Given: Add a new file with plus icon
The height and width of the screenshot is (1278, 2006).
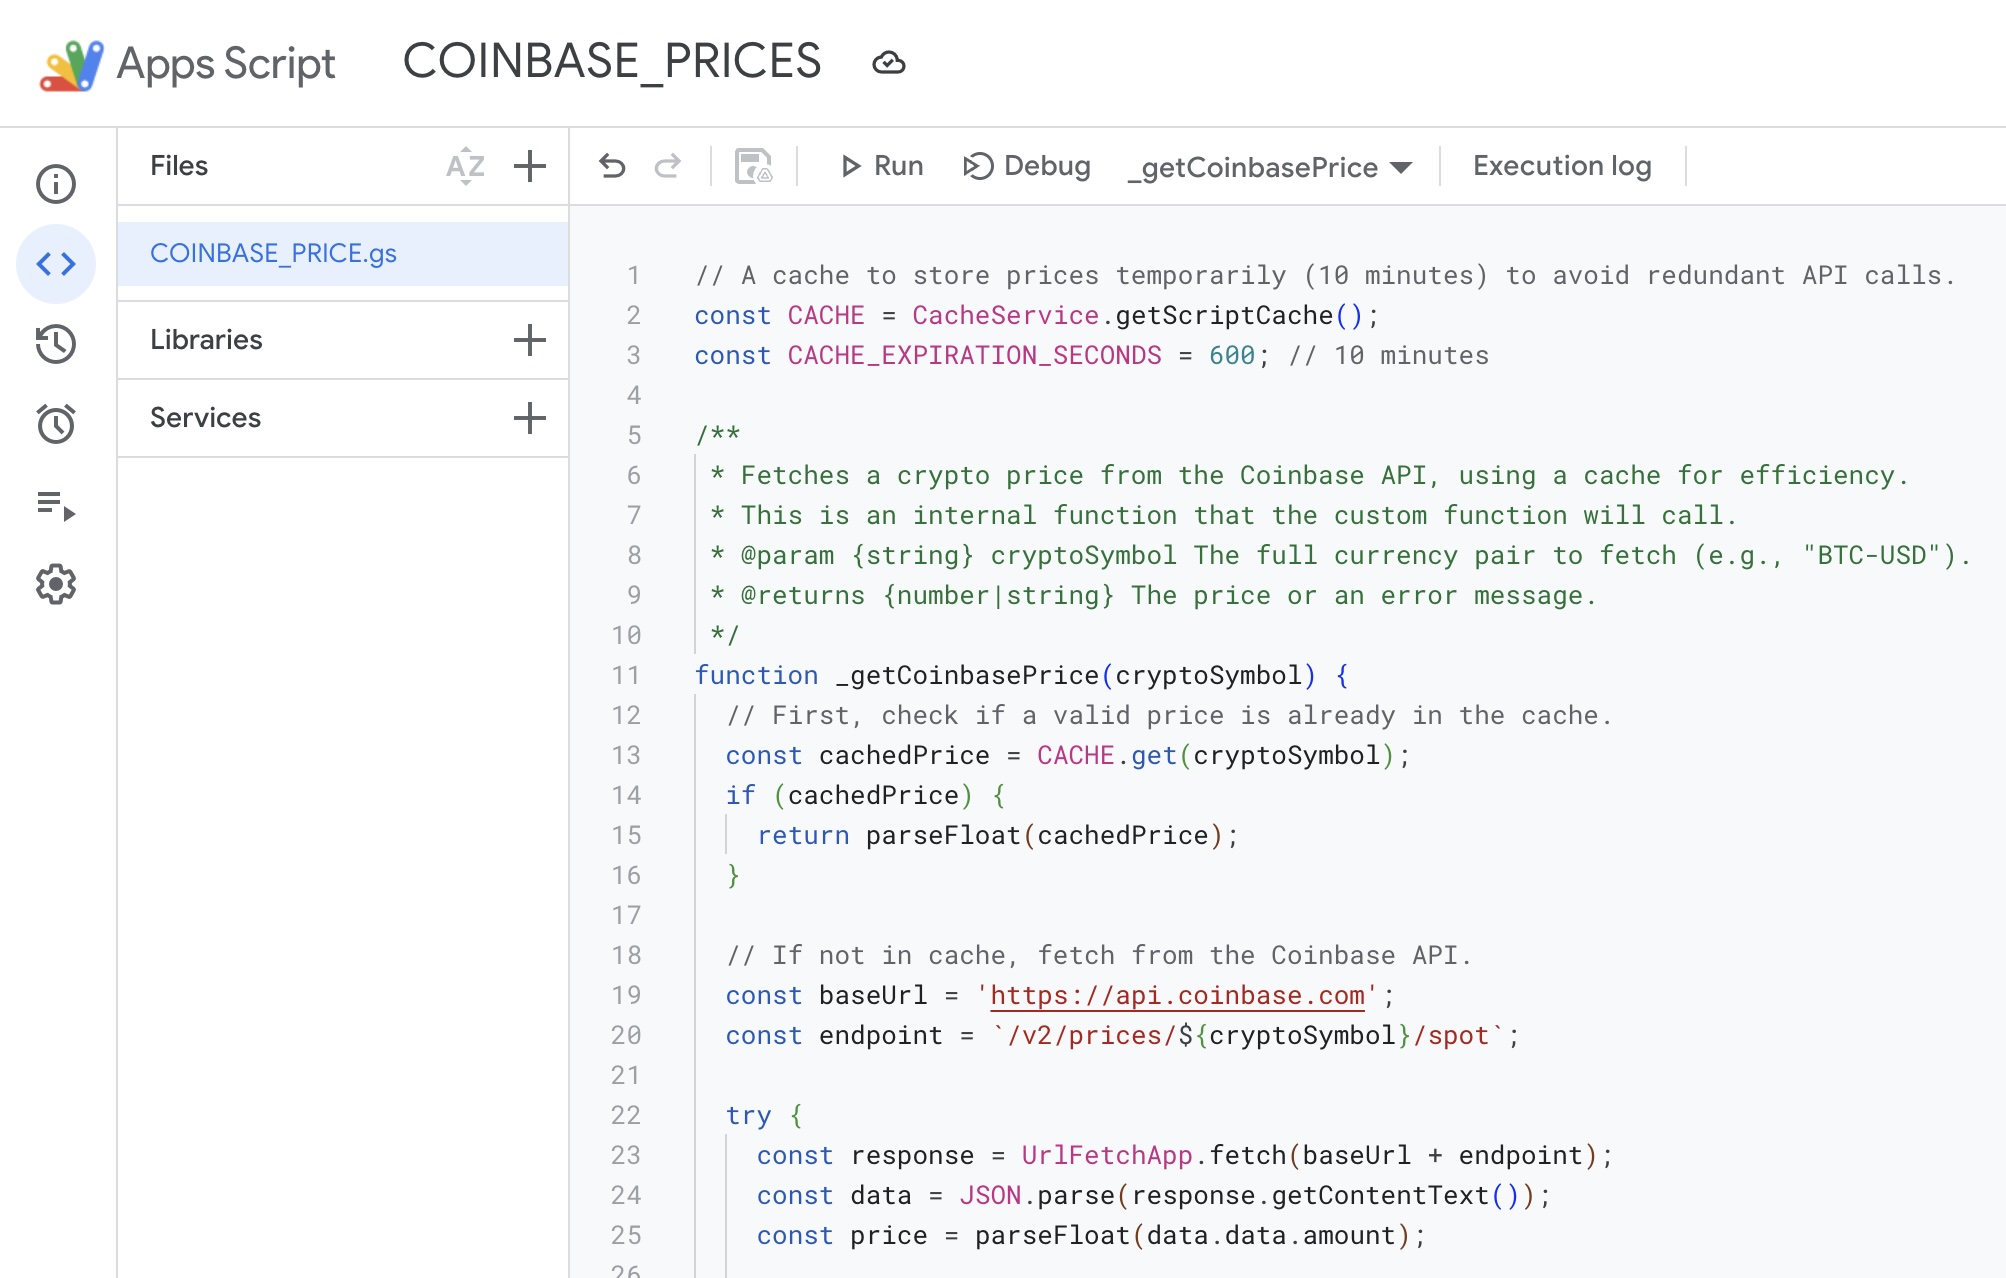Looking at the screenshot, I should pos(530,166).
